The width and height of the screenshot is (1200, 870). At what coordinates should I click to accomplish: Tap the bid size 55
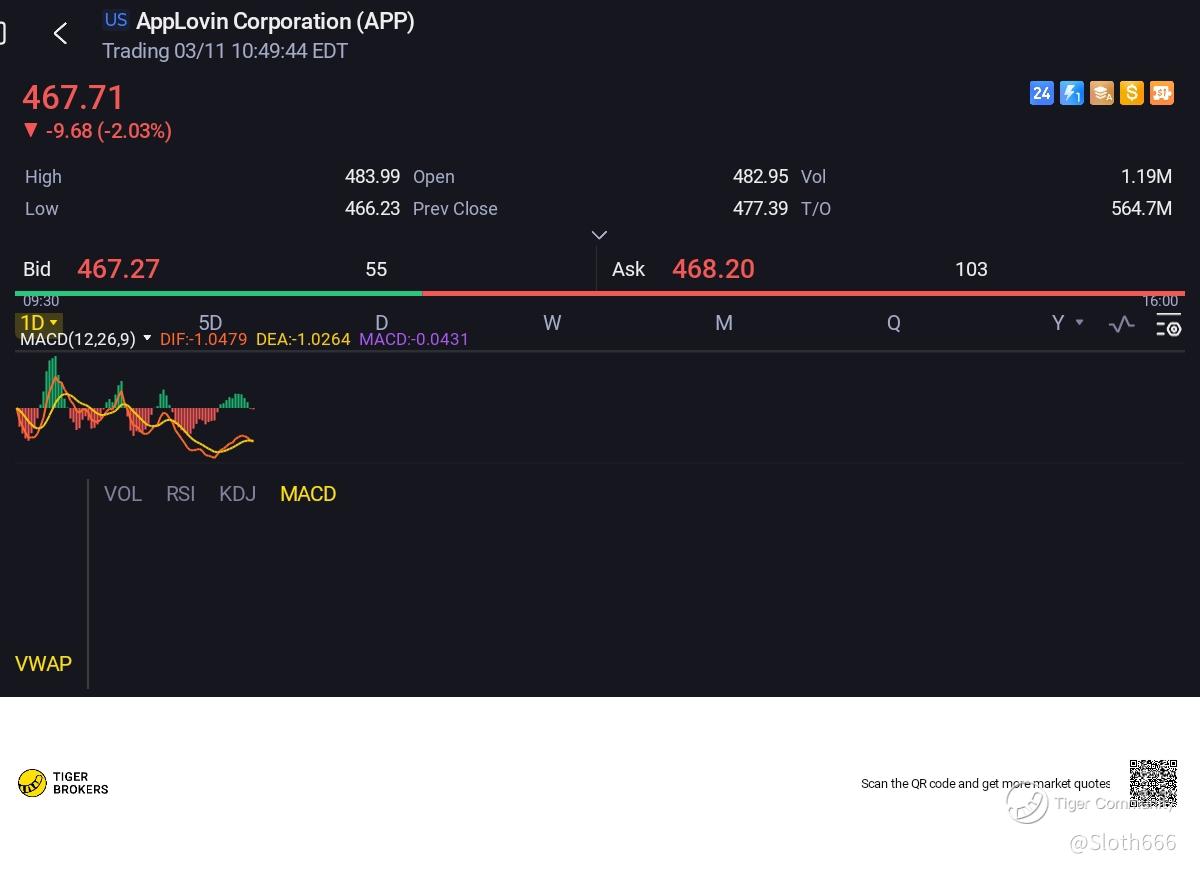click(376, 269)
